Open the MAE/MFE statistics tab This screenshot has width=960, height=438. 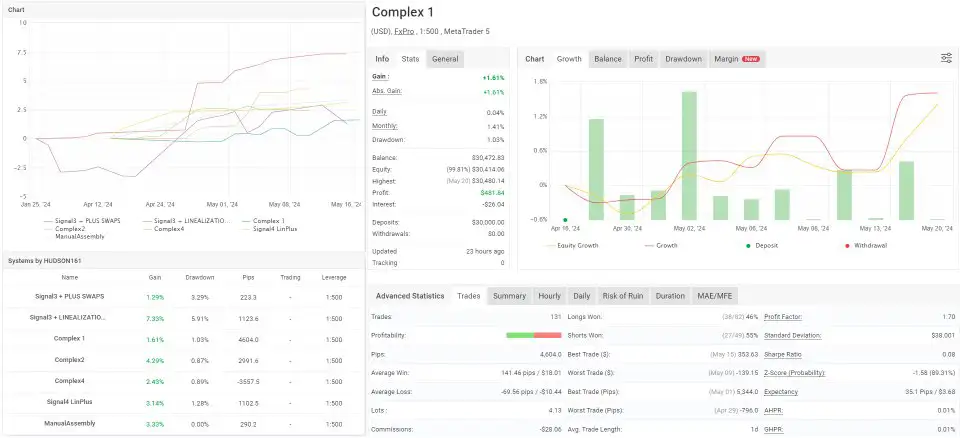click(x=717, y=296)
